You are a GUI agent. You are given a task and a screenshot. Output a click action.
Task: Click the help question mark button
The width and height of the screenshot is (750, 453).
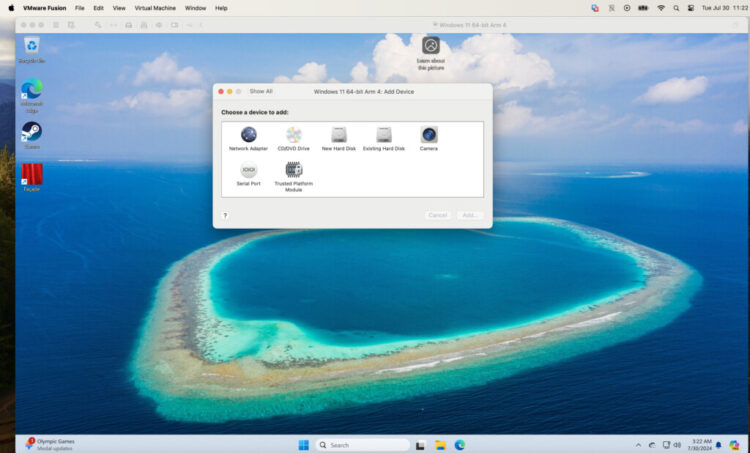pyautogui.click(x=225, y=215)
